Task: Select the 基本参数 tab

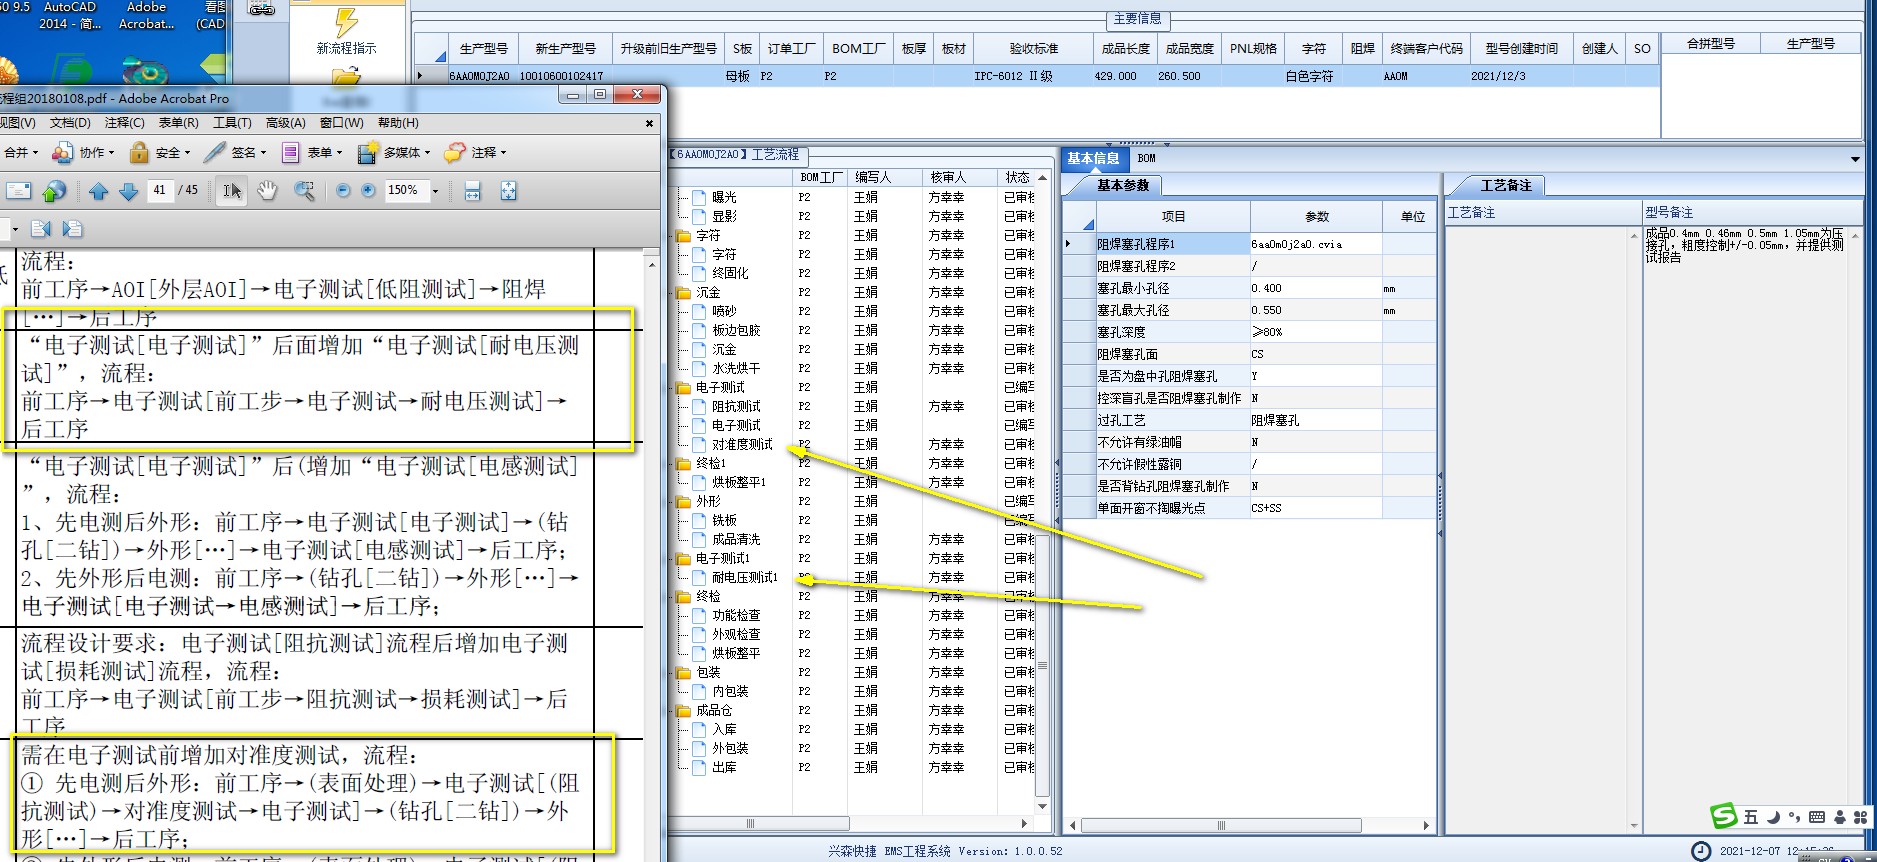Action: (1124, 186)
